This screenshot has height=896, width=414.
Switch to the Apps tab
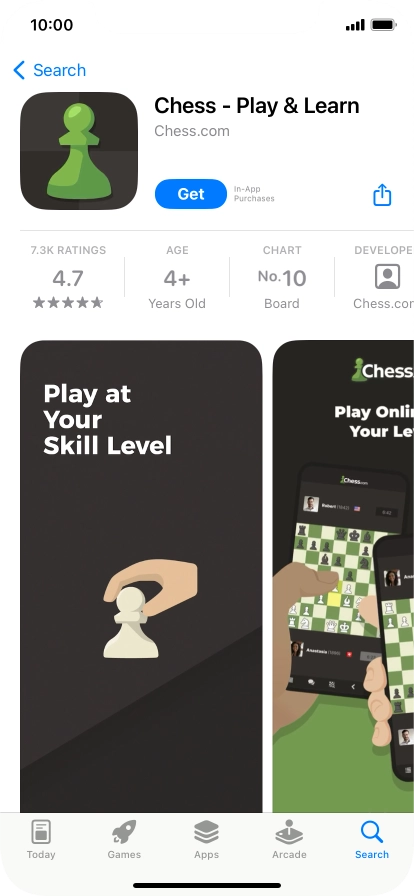206,840
